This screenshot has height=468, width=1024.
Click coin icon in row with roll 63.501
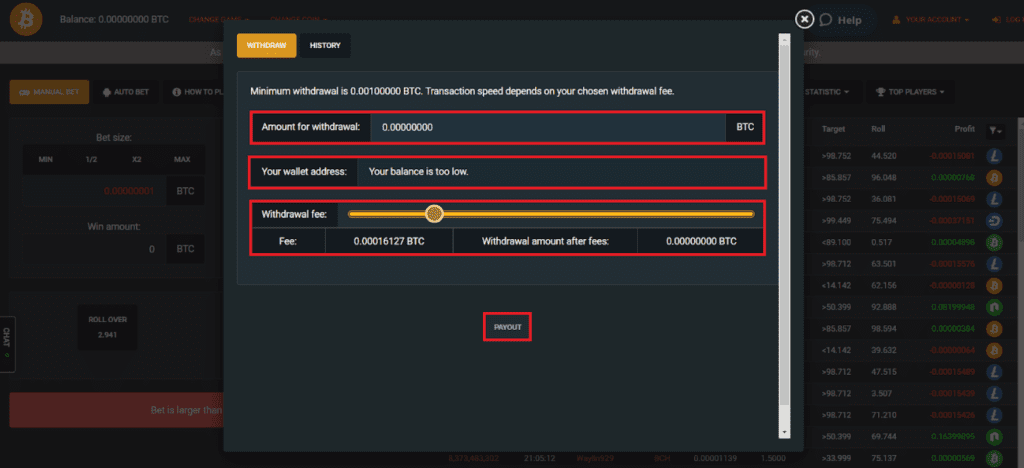click(x=994, y=264)
